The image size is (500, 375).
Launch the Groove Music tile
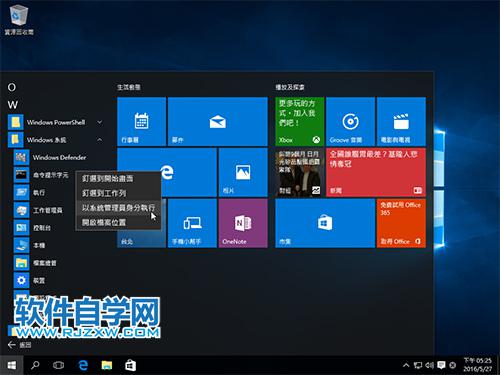coord(350,121)
